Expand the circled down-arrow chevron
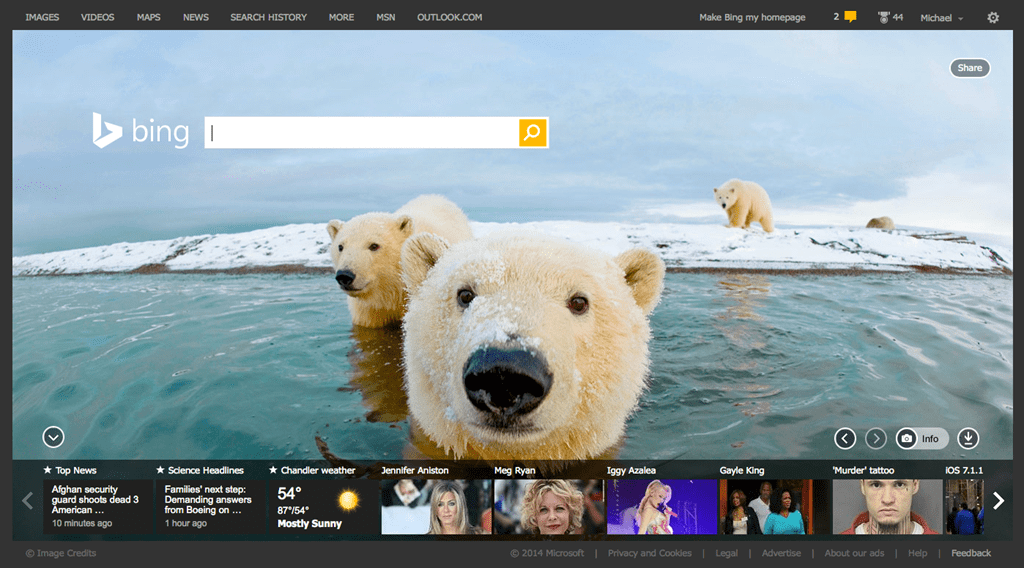The width and height of the screenshot is (1024, 568). pyautogui.click(x=54, y=437)
